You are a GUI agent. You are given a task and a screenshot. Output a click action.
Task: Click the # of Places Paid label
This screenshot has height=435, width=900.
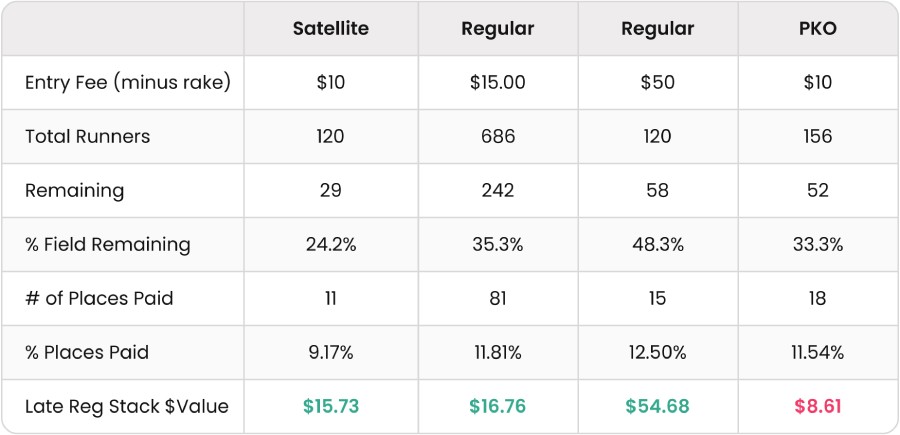(99, 298)
